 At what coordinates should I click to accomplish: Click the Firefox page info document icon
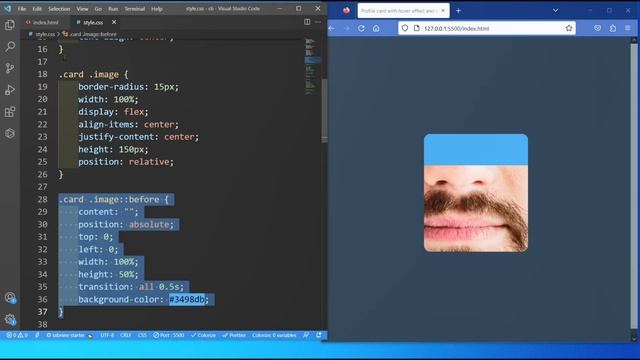[x=416, y=28]
